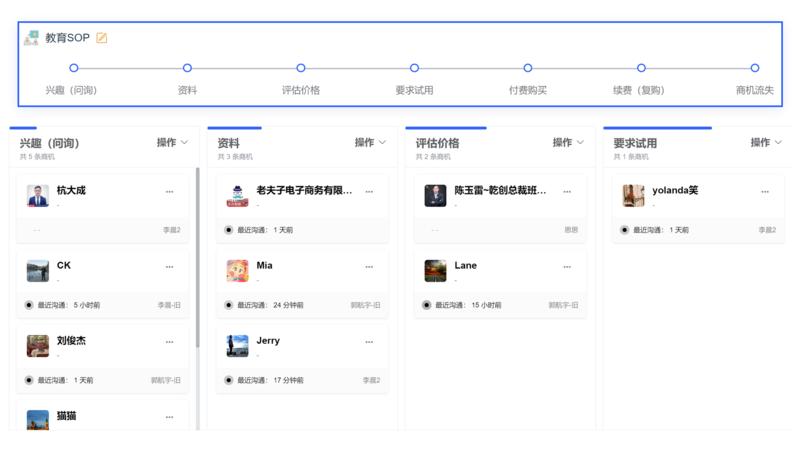This screenshot has height=450, width=800.
Task: Open more options on 刘俊杰 card
Action: pyautogui.click(x=169, y=342)
